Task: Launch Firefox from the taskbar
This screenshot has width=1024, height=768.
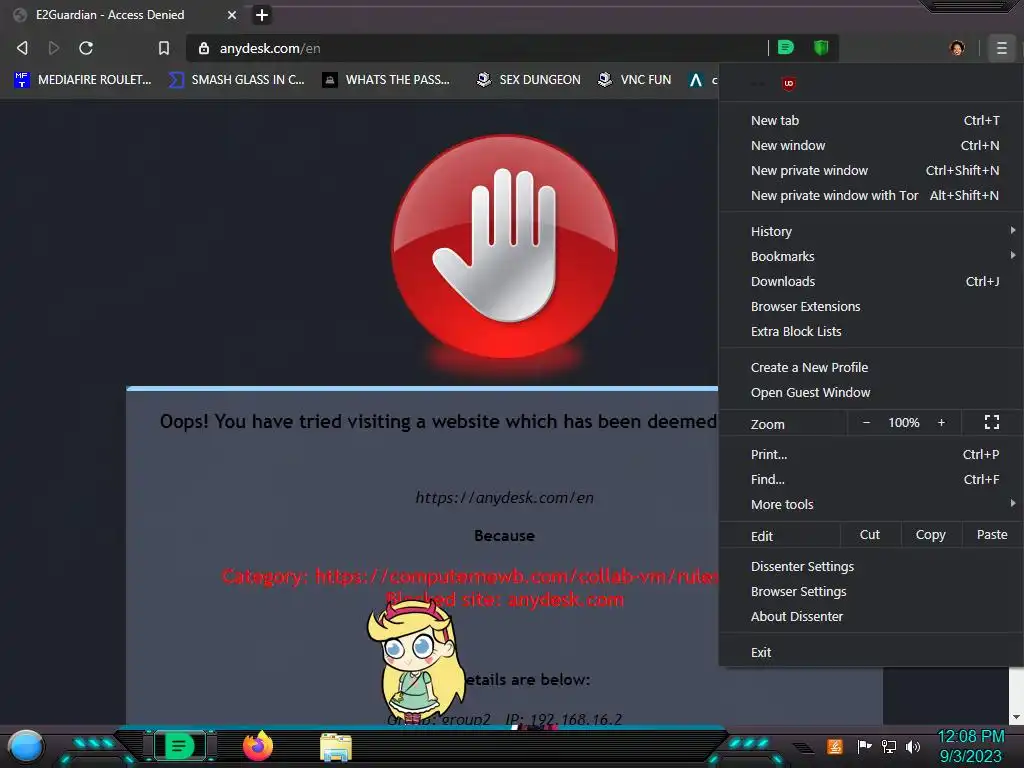Action: point(257,746)
